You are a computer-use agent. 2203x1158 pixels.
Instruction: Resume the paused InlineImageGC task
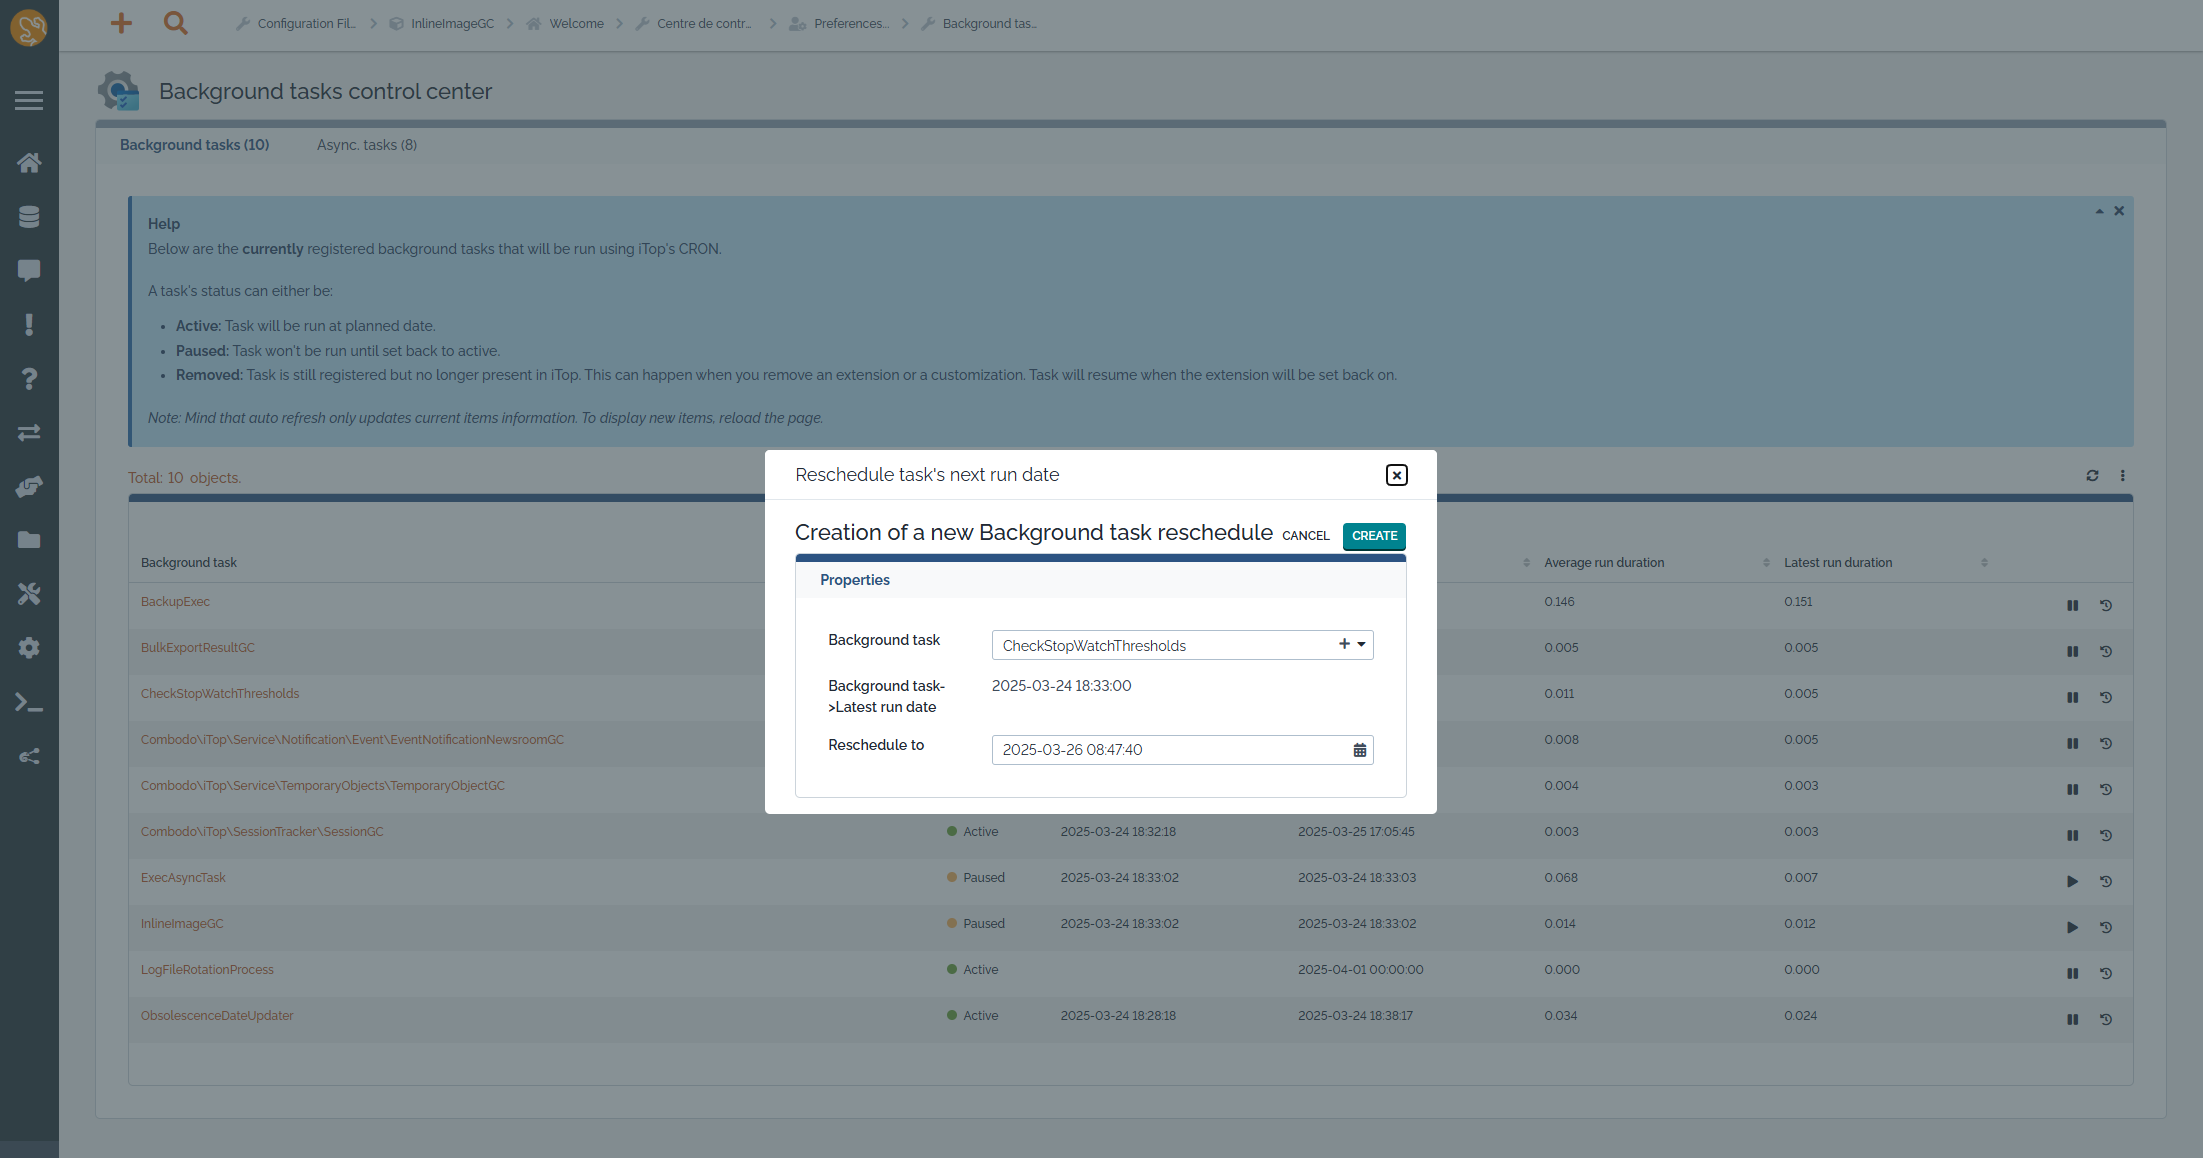pyautogui.click(x=2072, y=927)
